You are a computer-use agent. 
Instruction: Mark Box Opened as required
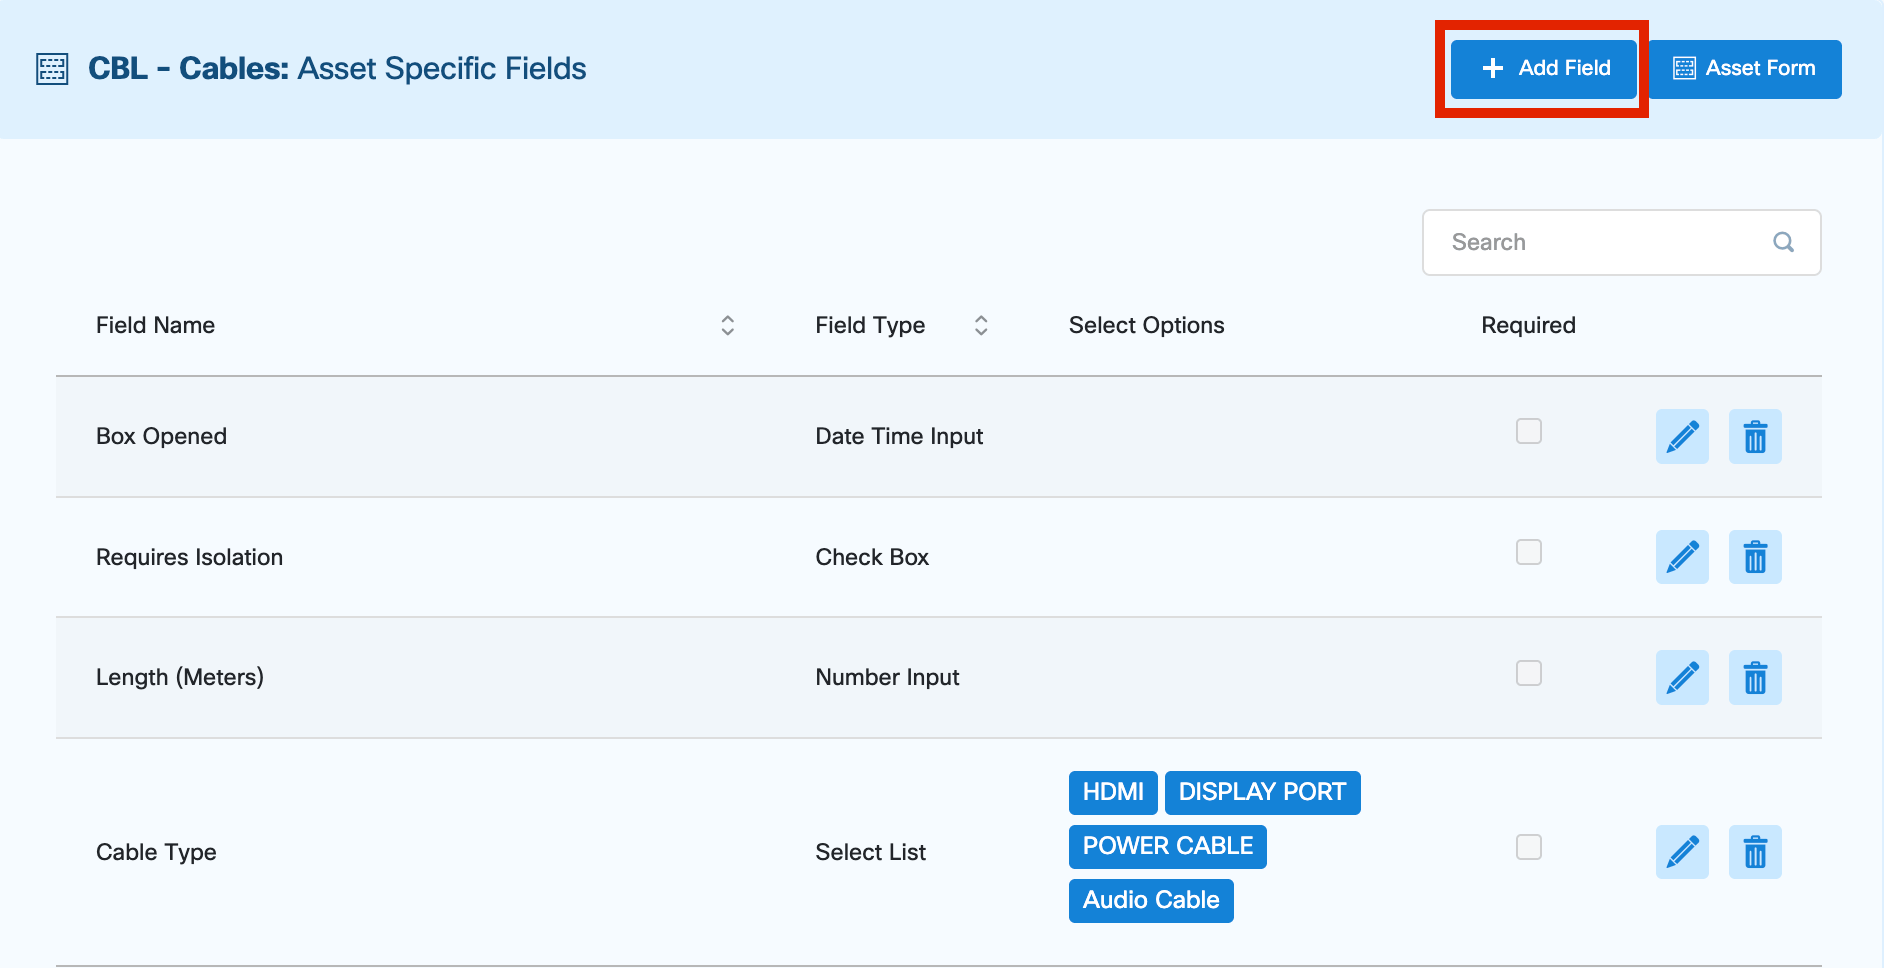[x=1528, y=431]
